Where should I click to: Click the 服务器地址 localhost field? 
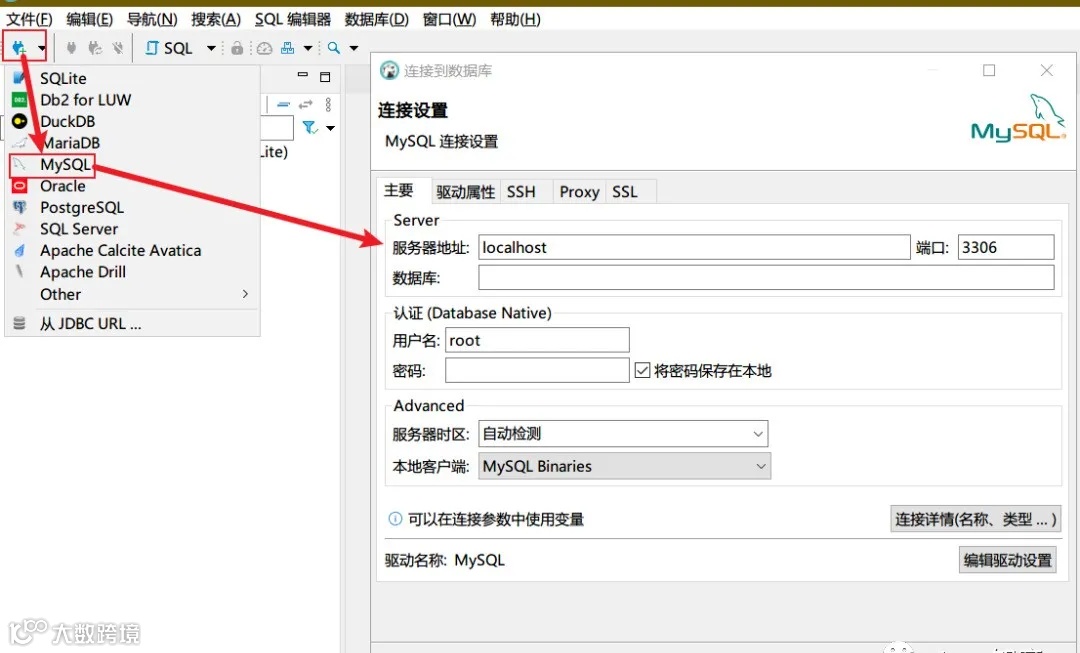click(x=694, y=247)
